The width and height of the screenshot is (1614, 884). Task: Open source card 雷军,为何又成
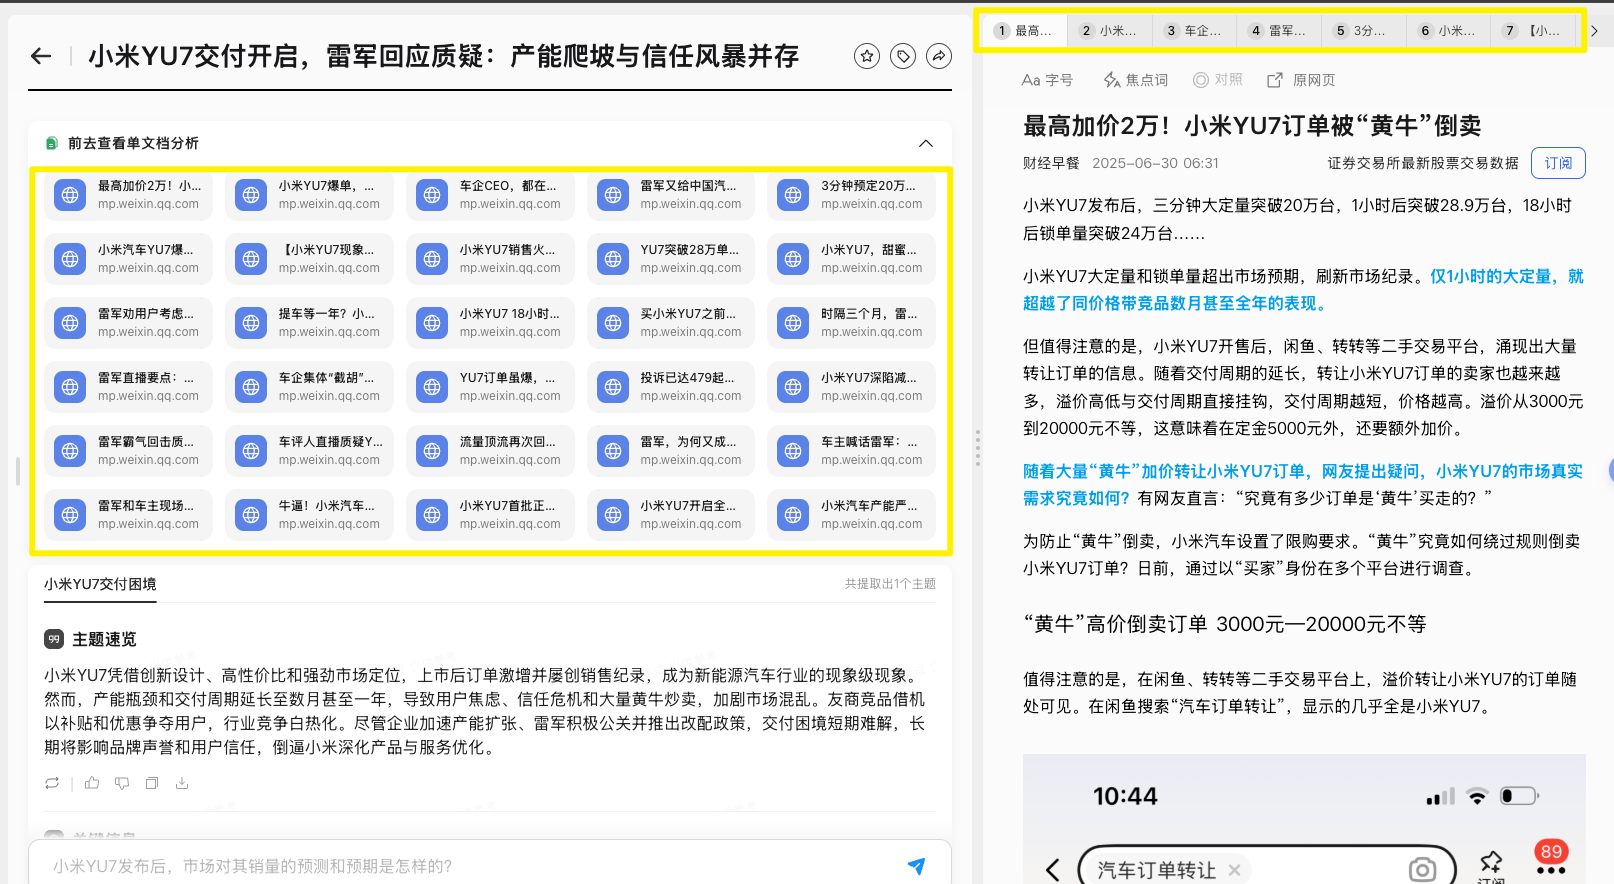click(671, 451)
